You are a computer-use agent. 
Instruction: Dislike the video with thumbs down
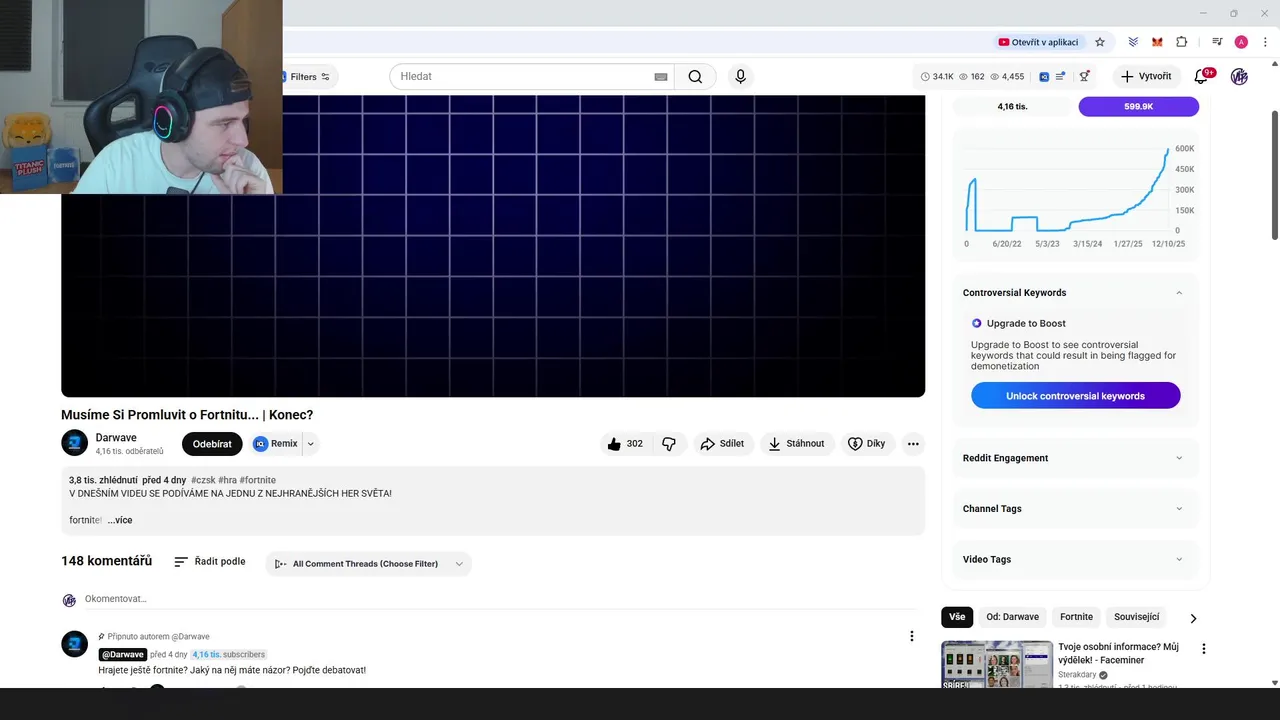[670, 444]
